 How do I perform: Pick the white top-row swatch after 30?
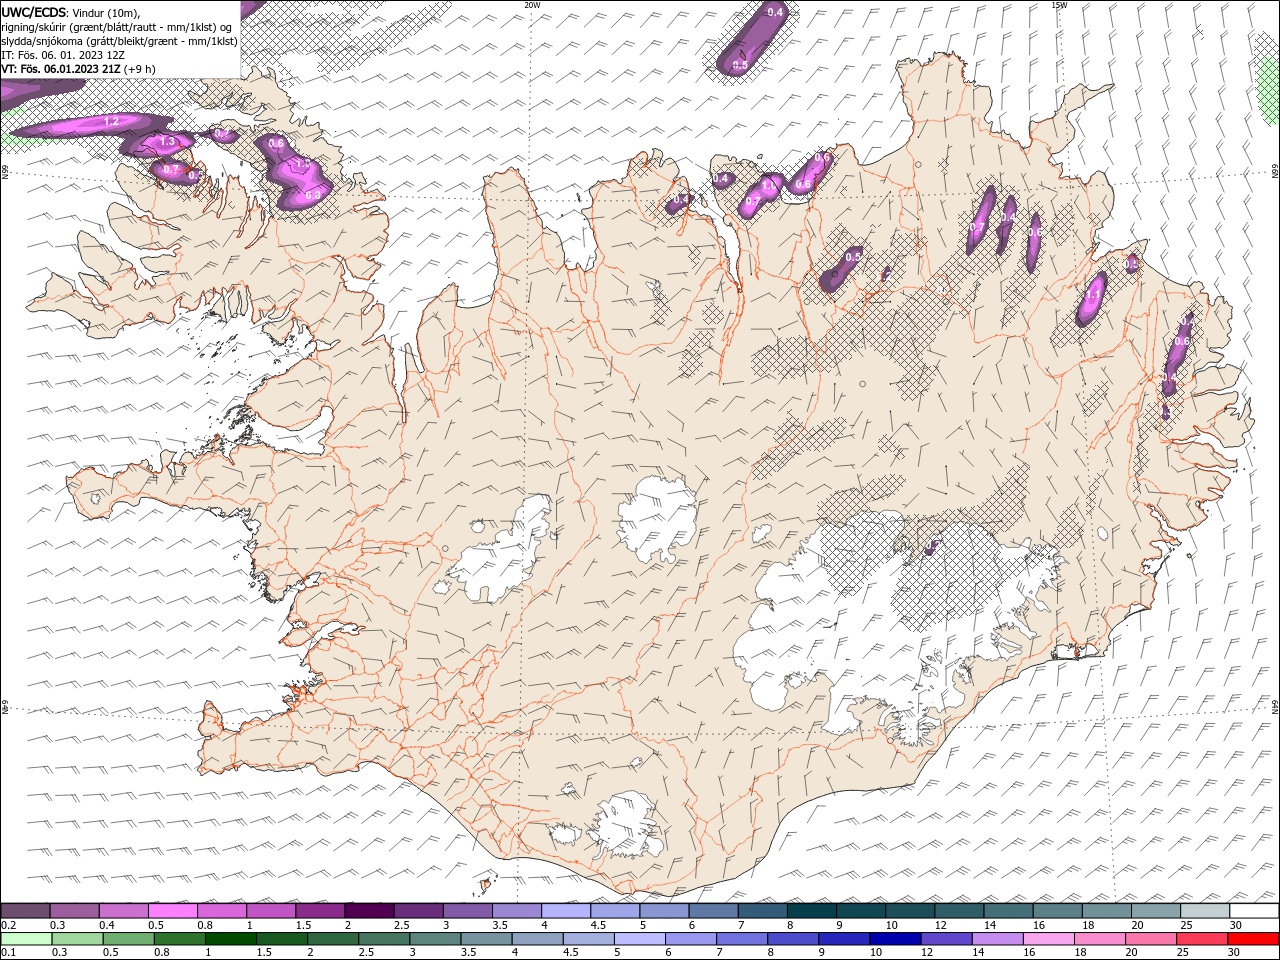coord(1254,911)
